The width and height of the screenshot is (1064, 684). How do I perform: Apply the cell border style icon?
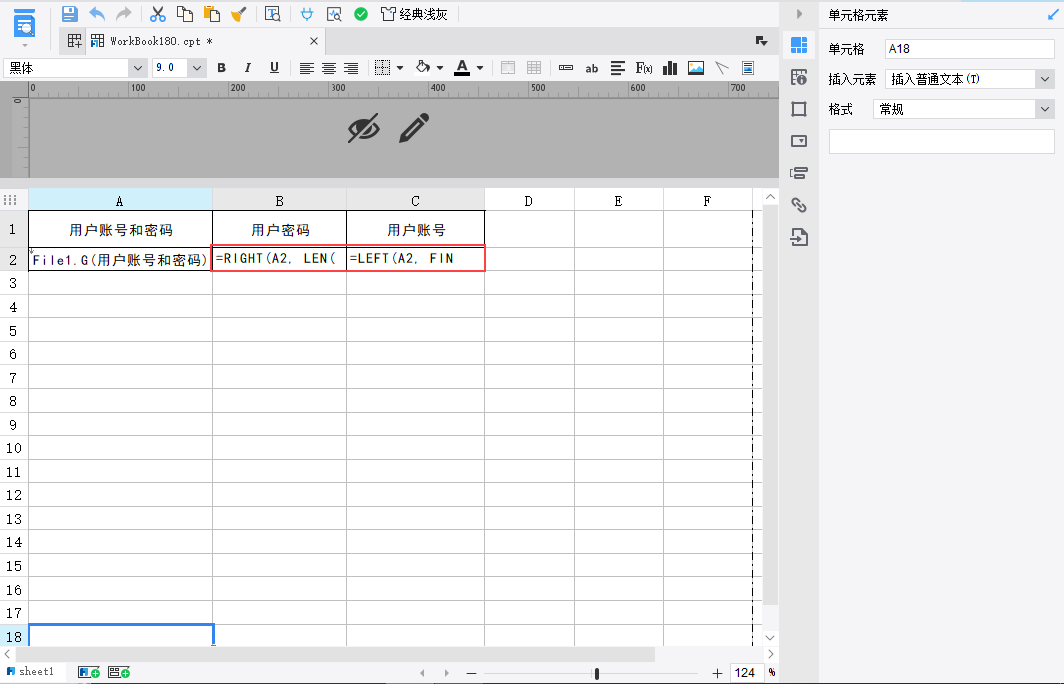pos(383,68)
